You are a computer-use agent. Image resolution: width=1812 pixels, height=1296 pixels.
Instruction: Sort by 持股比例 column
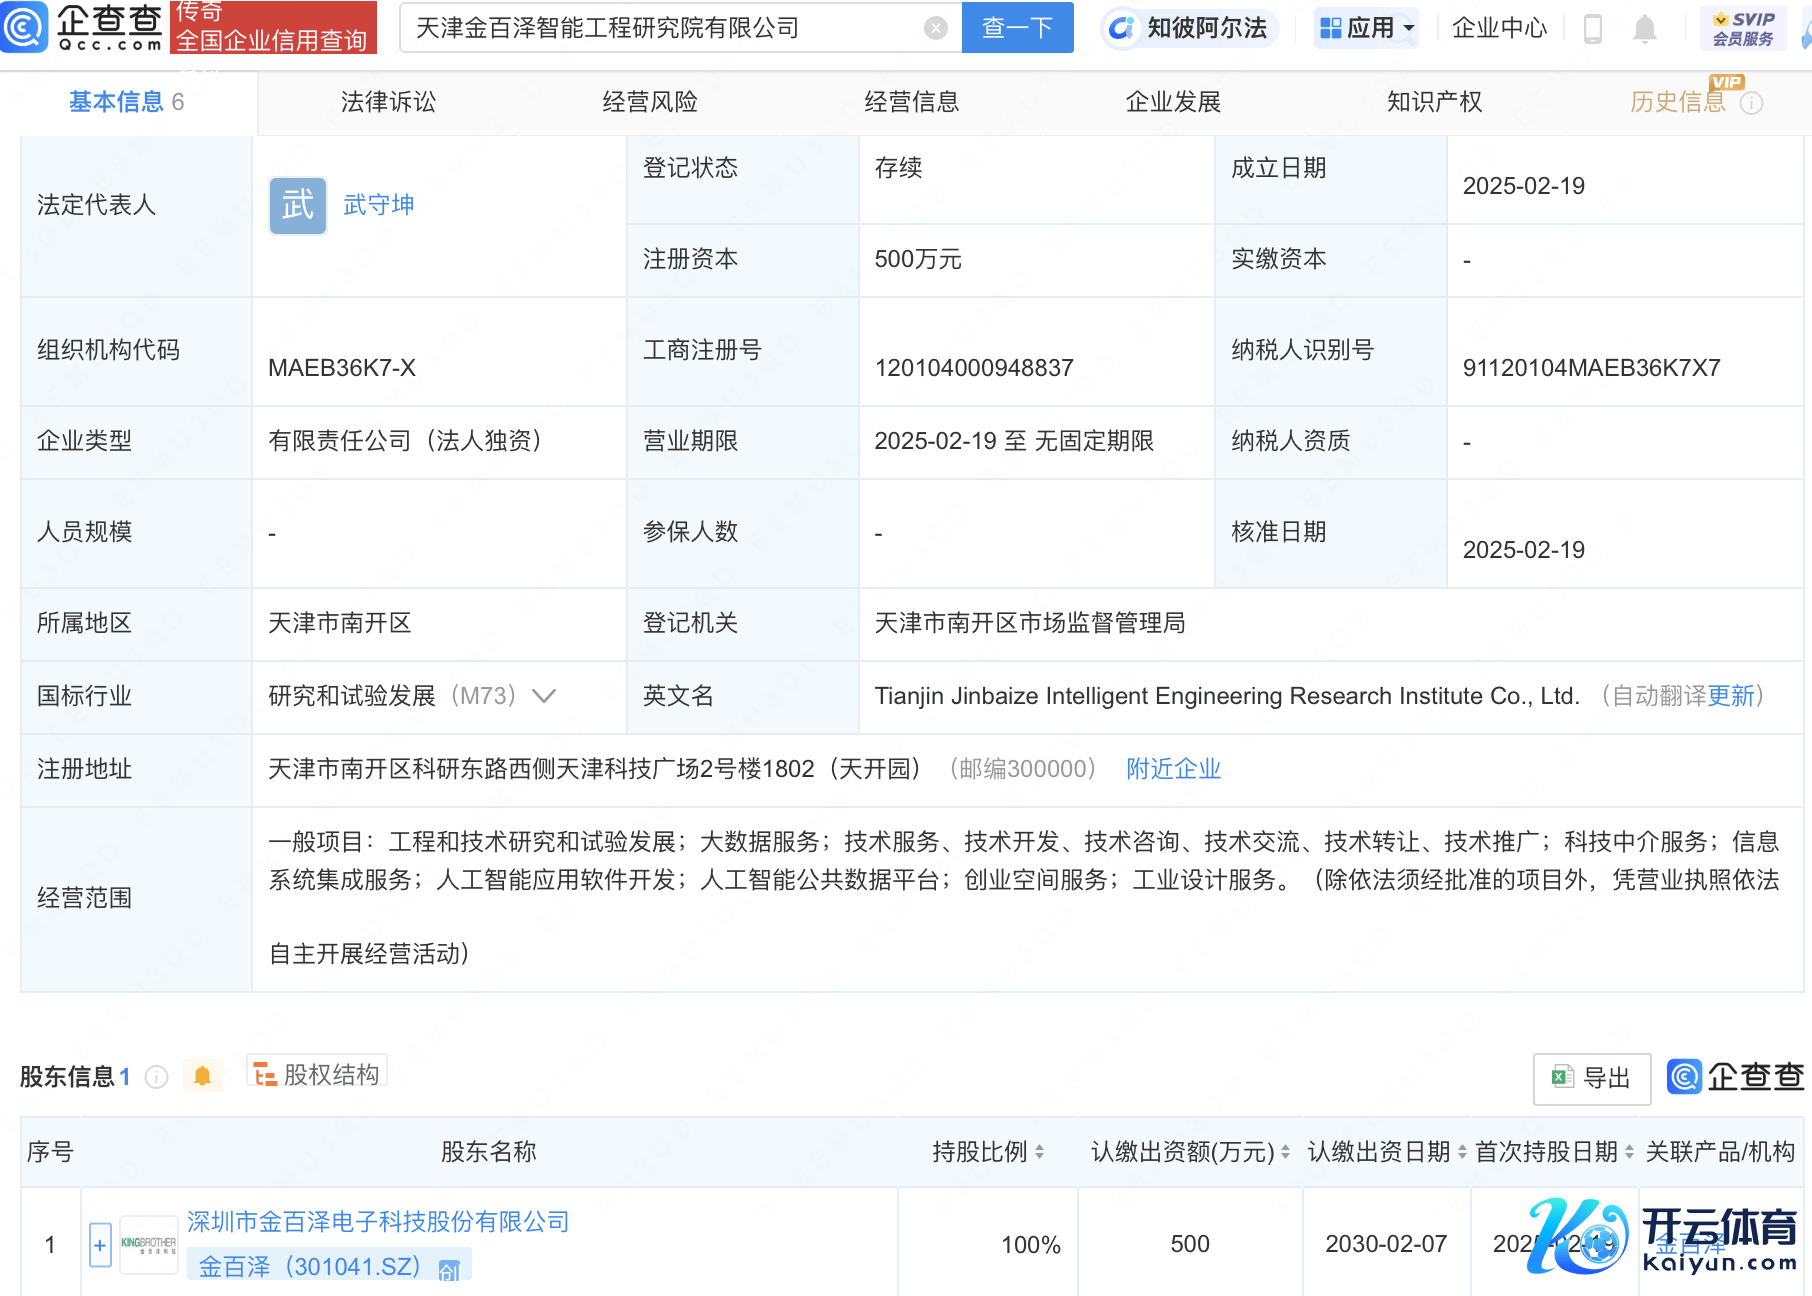coord(1039,1152)
